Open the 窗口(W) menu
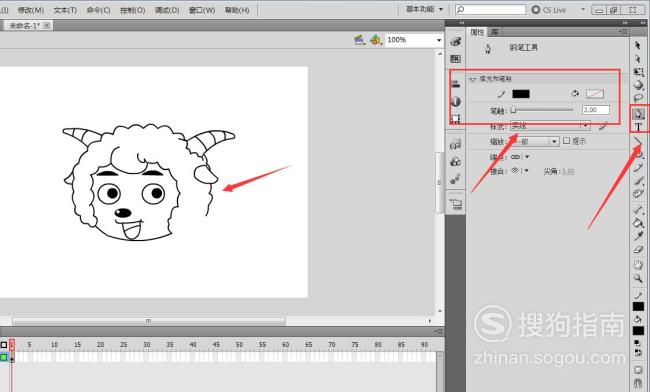This screenshot has width=650, height=392. pyautogui.click(x=202, y=10)
